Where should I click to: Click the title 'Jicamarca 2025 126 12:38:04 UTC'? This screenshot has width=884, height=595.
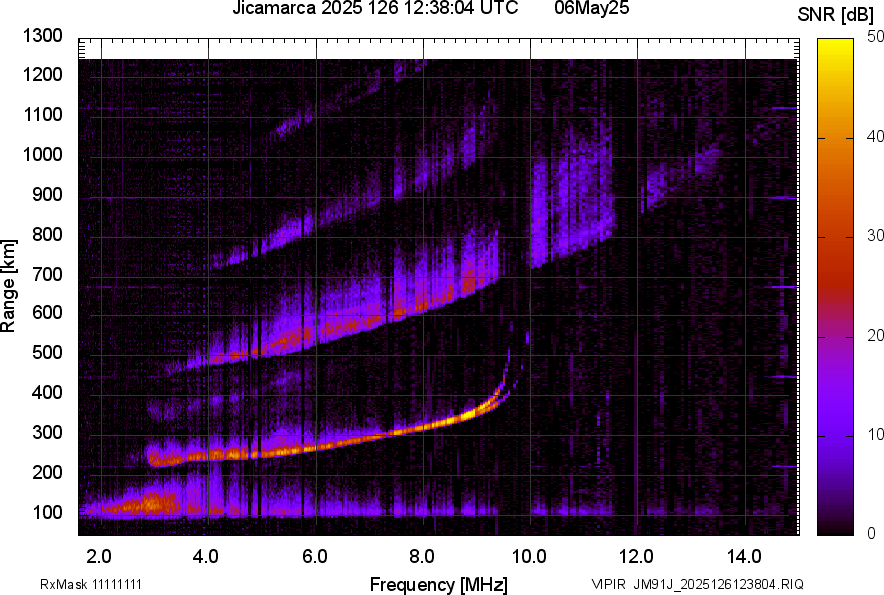pyautogui.click(x=375, y=8)
